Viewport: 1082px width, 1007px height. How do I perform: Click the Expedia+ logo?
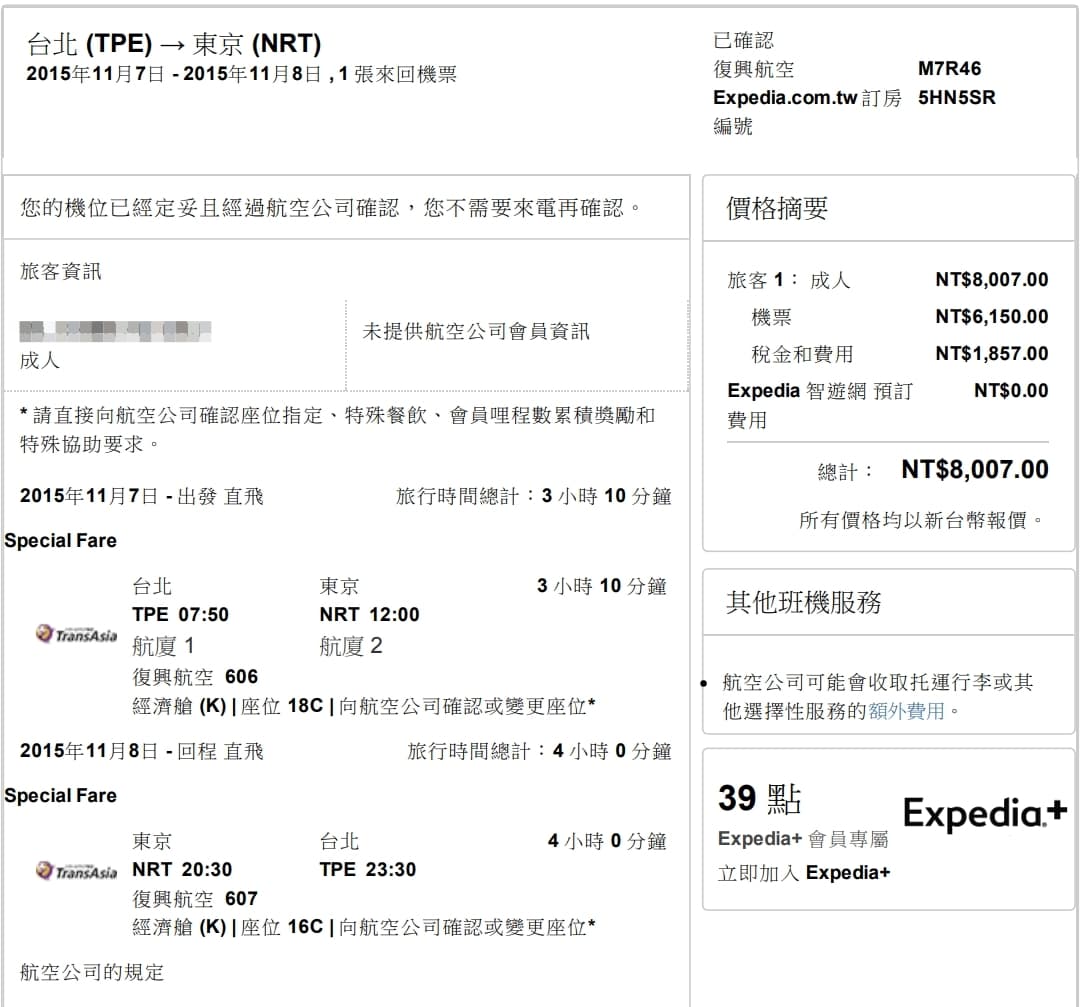(x=985, y=813)
